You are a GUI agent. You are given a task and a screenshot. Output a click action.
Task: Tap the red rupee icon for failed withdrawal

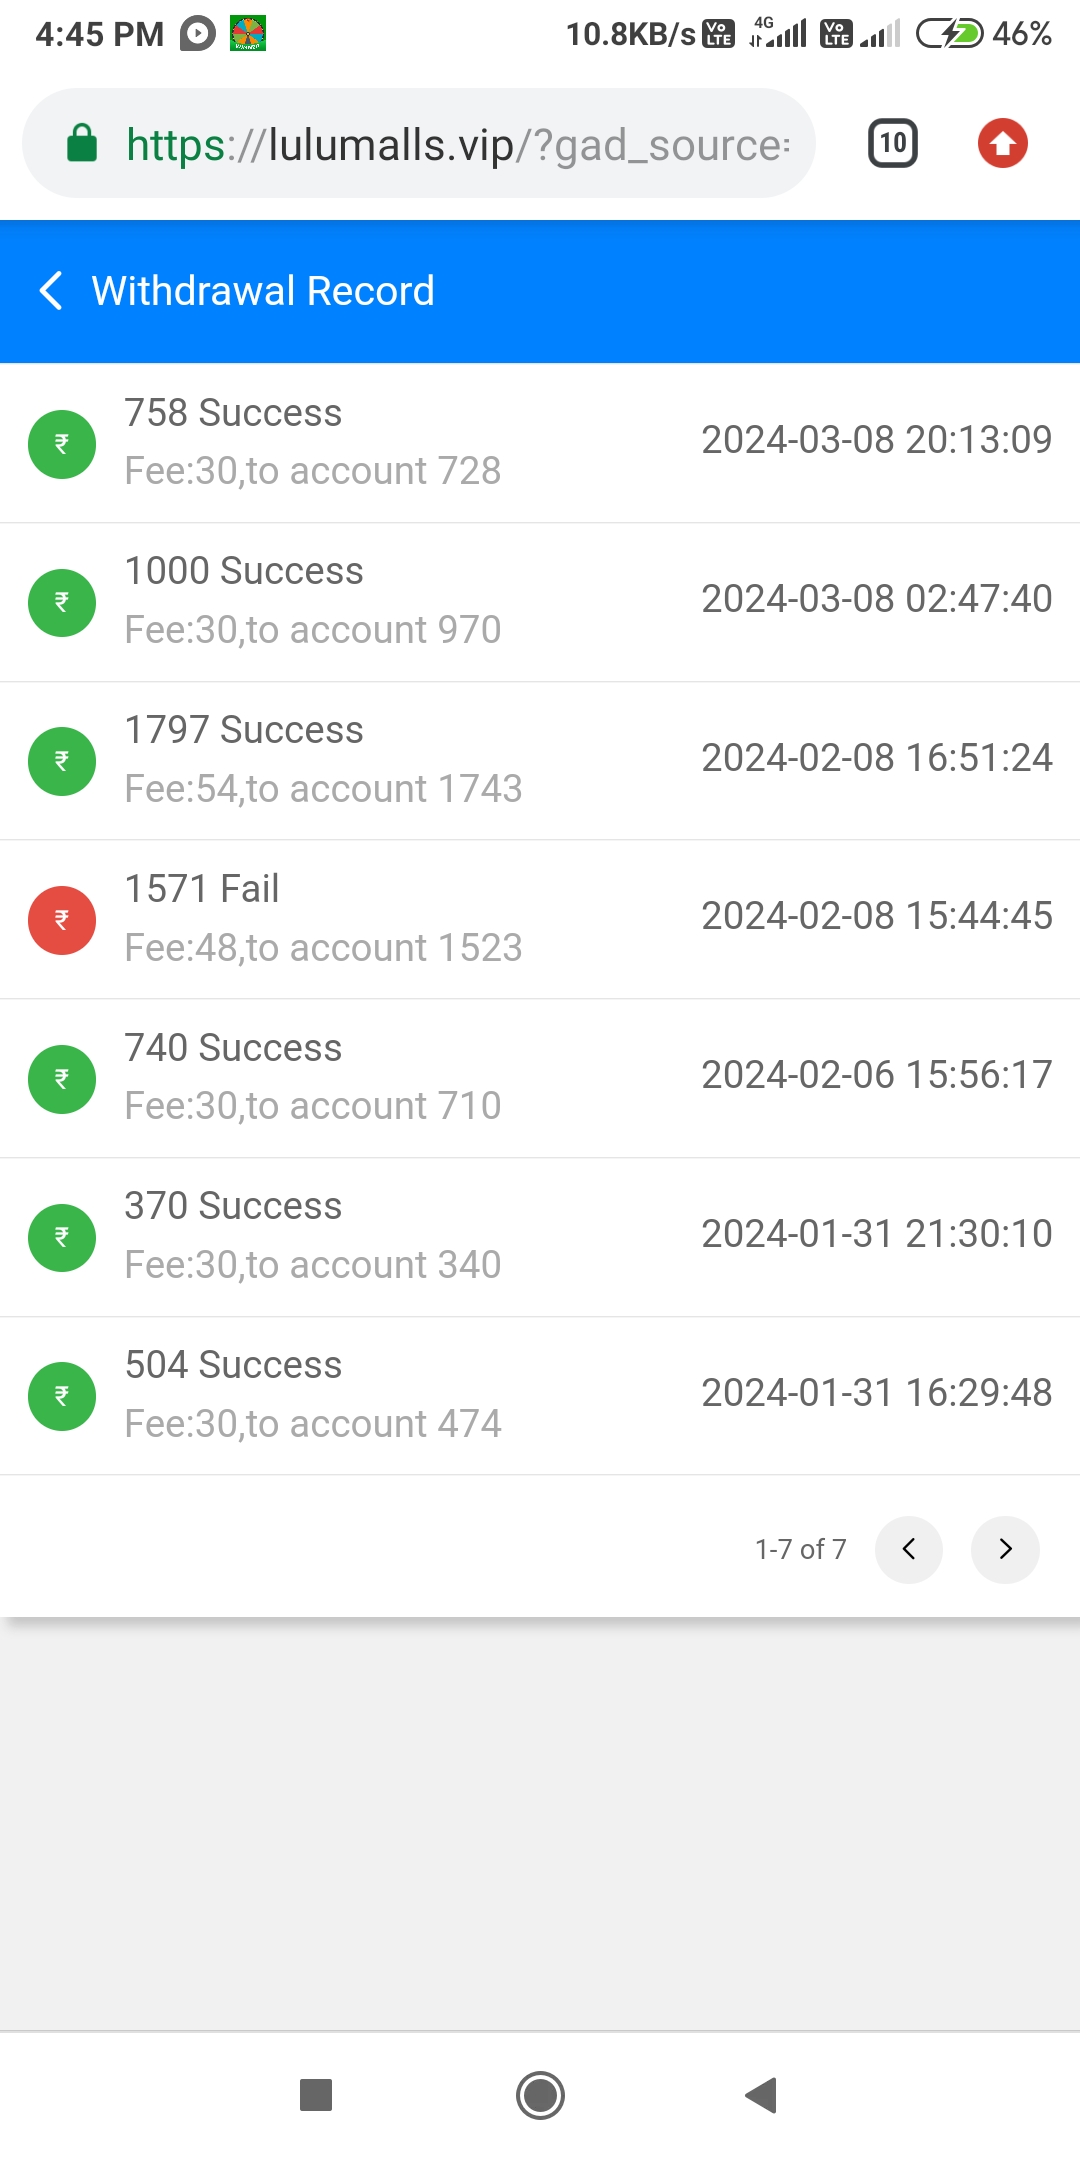tap(62, 920)
